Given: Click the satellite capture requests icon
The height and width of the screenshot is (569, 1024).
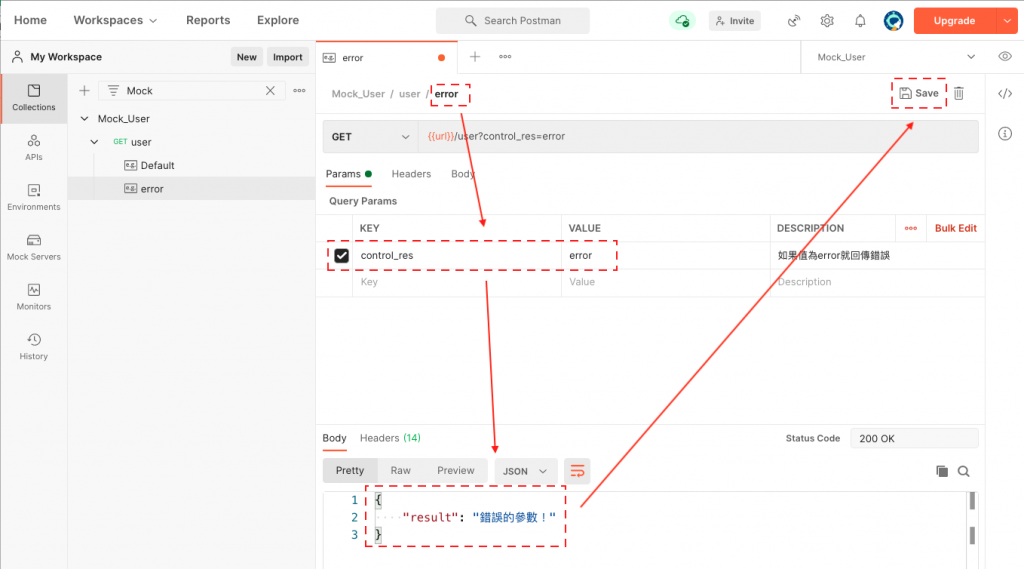Looking at the screenshot, I should click(x=793, y=21).
